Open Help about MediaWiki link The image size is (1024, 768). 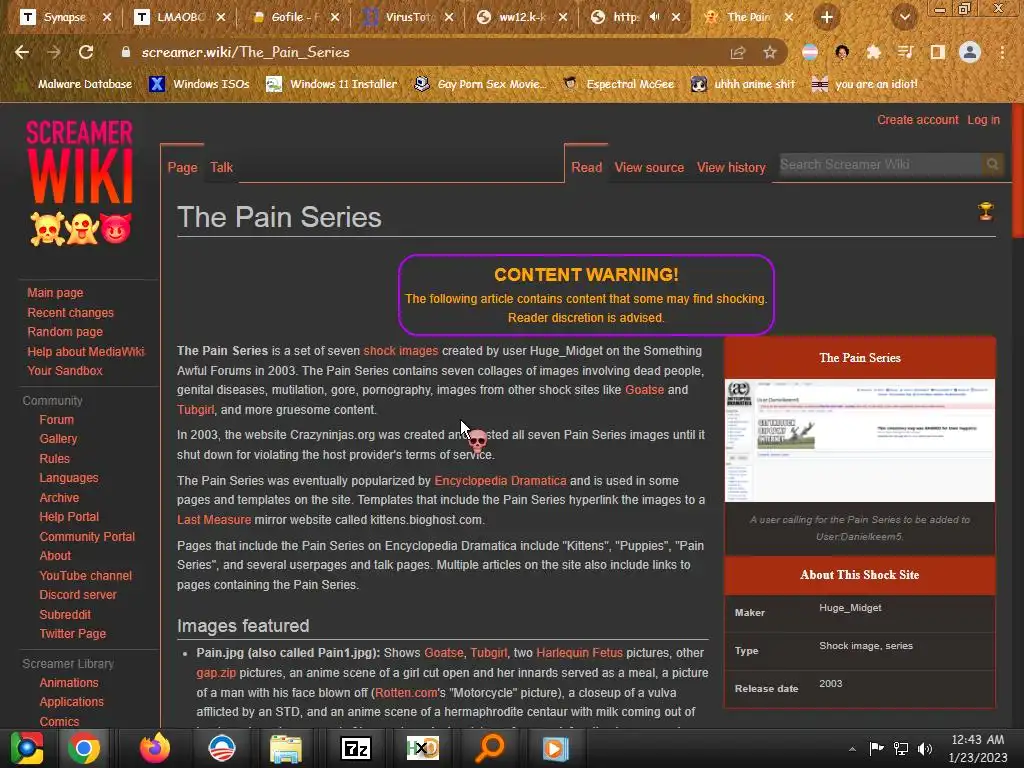click(x=86, y=351)
